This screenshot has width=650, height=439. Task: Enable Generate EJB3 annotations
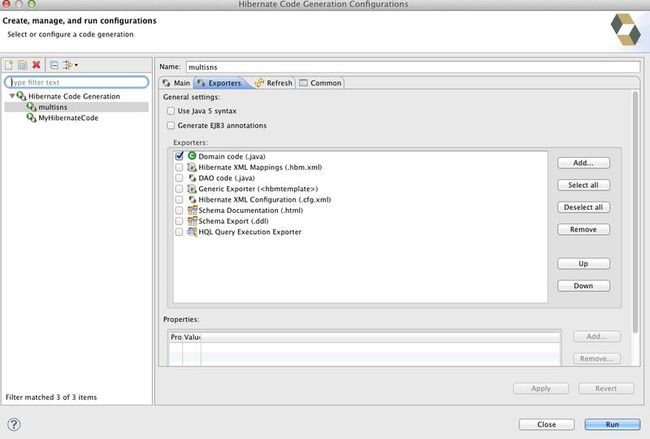[x=171, y=125]
